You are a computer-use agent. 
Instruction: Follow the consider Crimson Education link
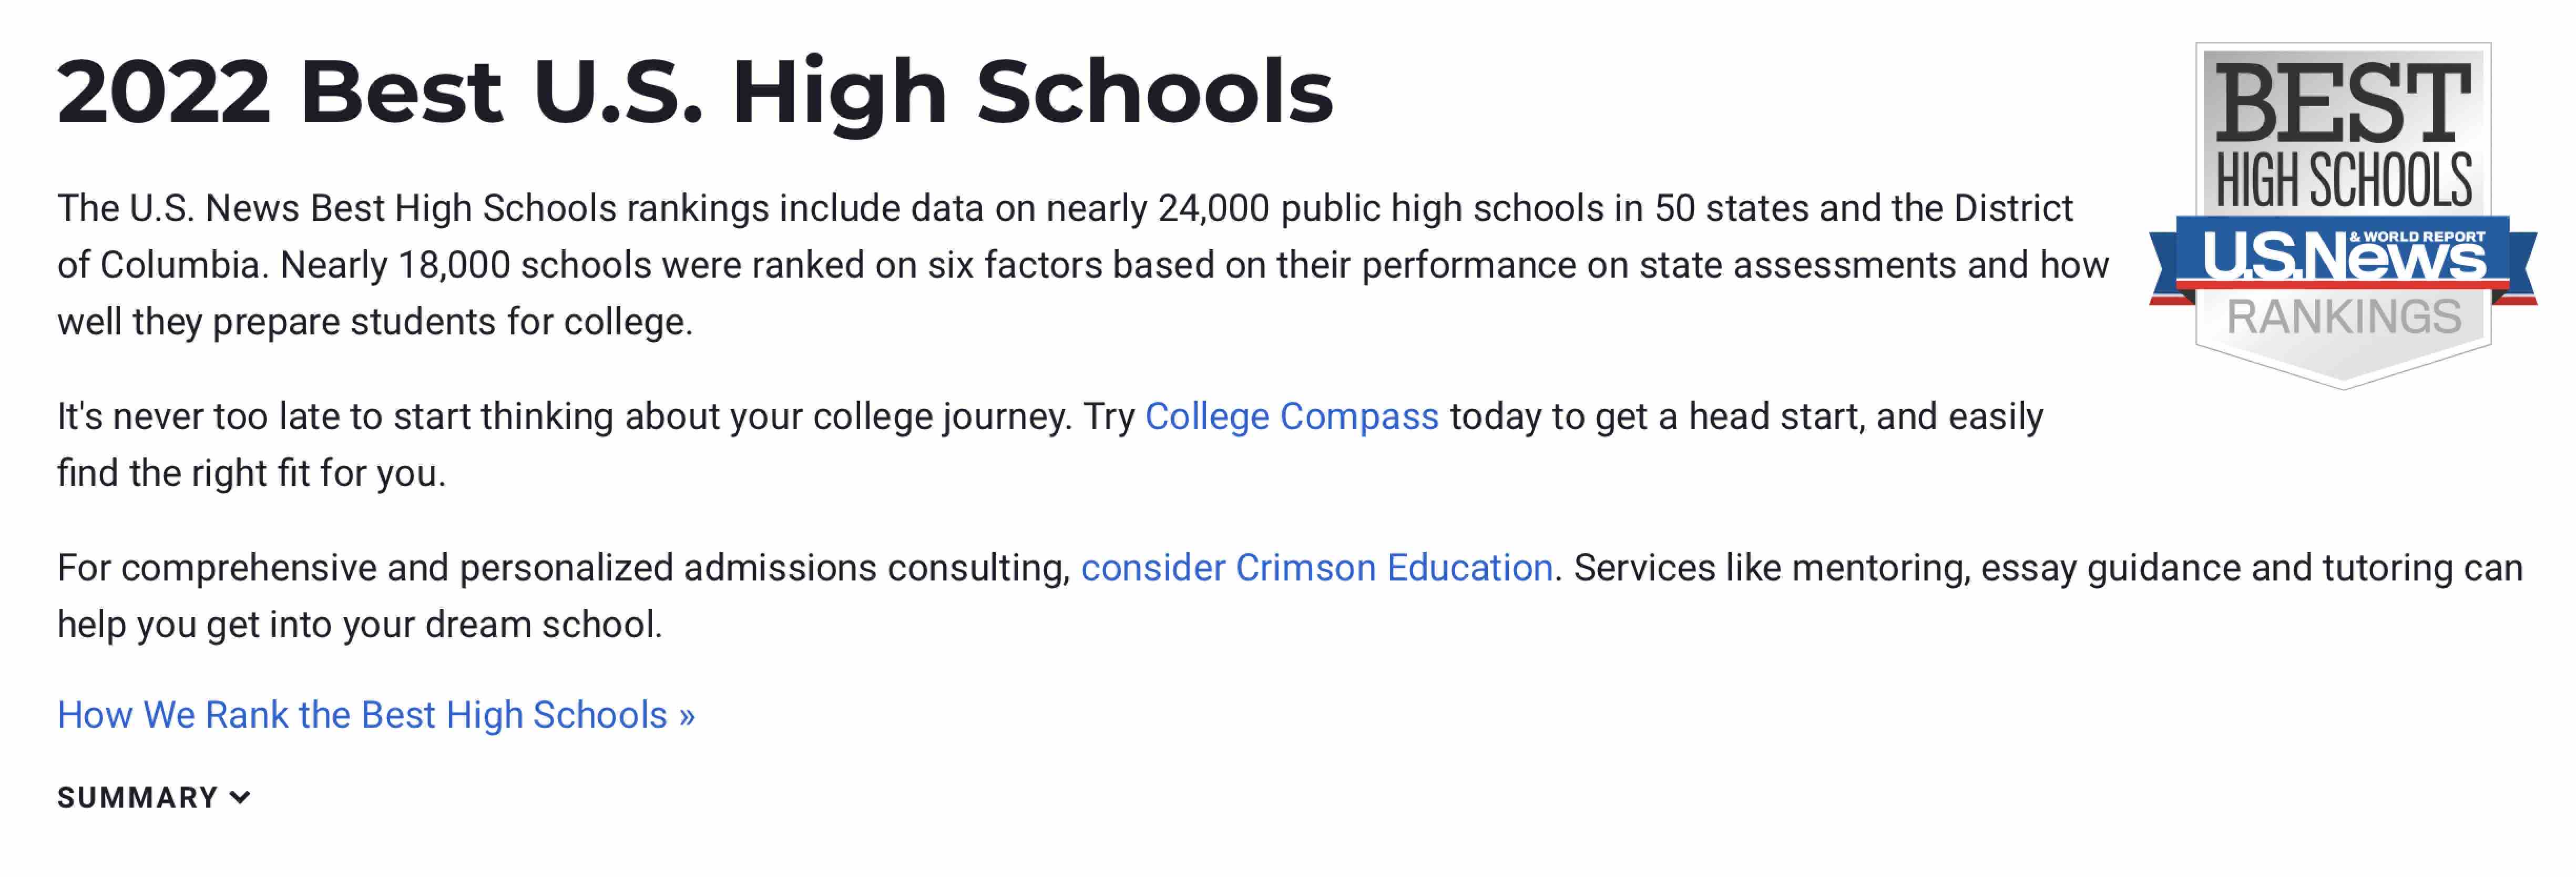coord(1316,567)
